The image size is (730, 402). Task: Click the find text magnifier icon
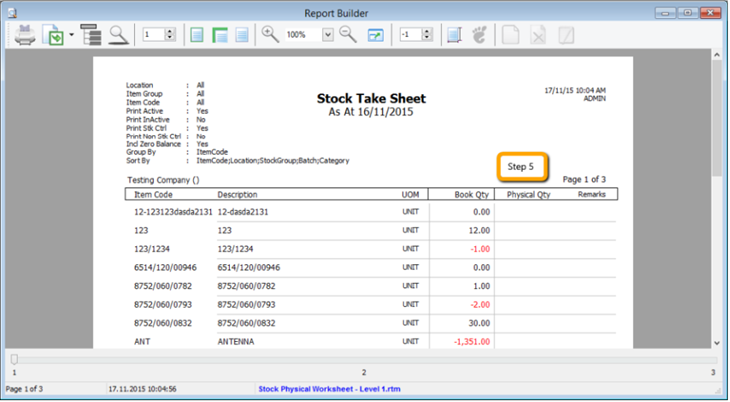[x=119, y=35]
